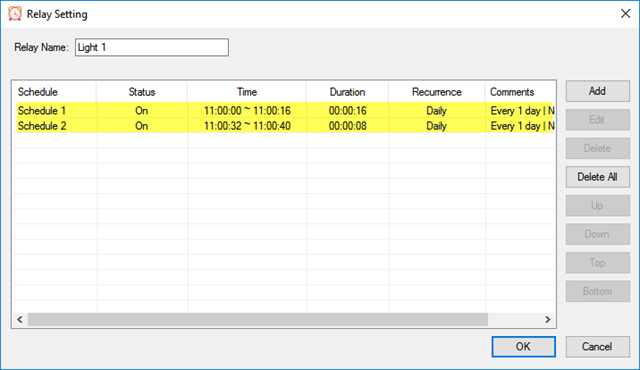Click the Recurrence column header
Image resolution: width=640 pixels, height=370 pixels.
[437, 92]
